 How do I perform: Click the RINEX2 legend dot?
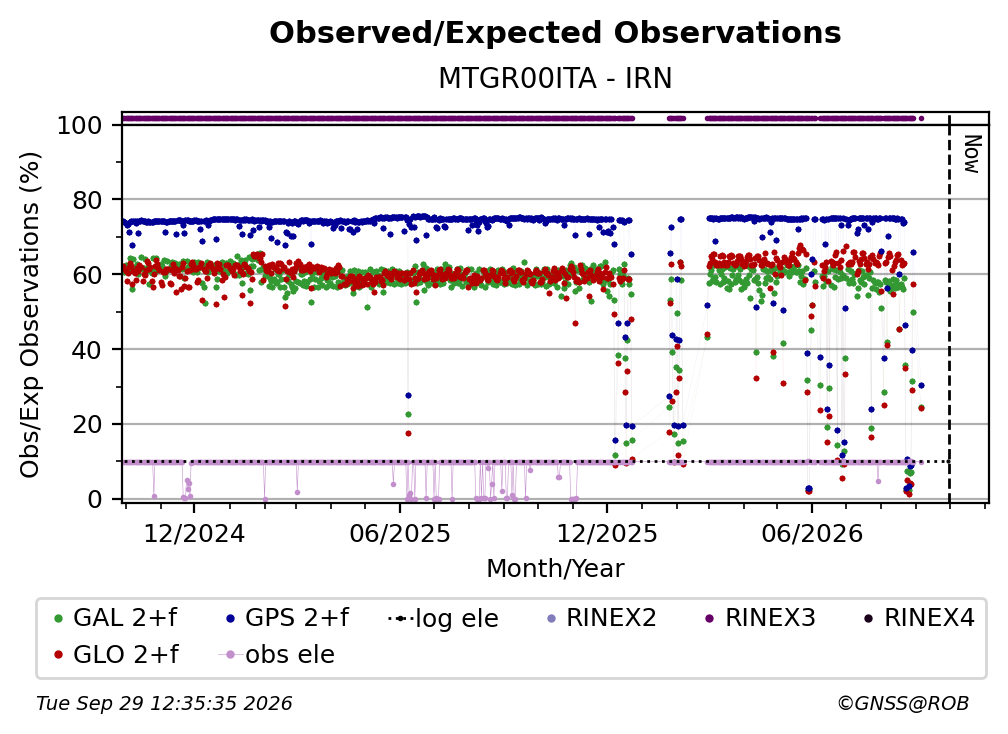pos(551,619)
